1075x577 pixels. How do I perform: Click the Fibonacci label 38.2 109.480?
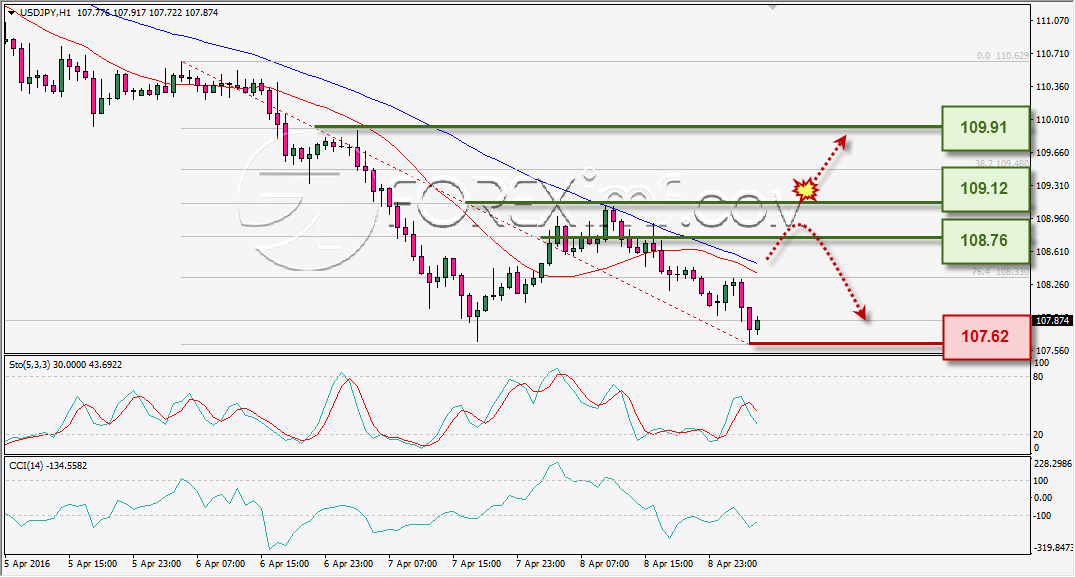click(1002, 163)
